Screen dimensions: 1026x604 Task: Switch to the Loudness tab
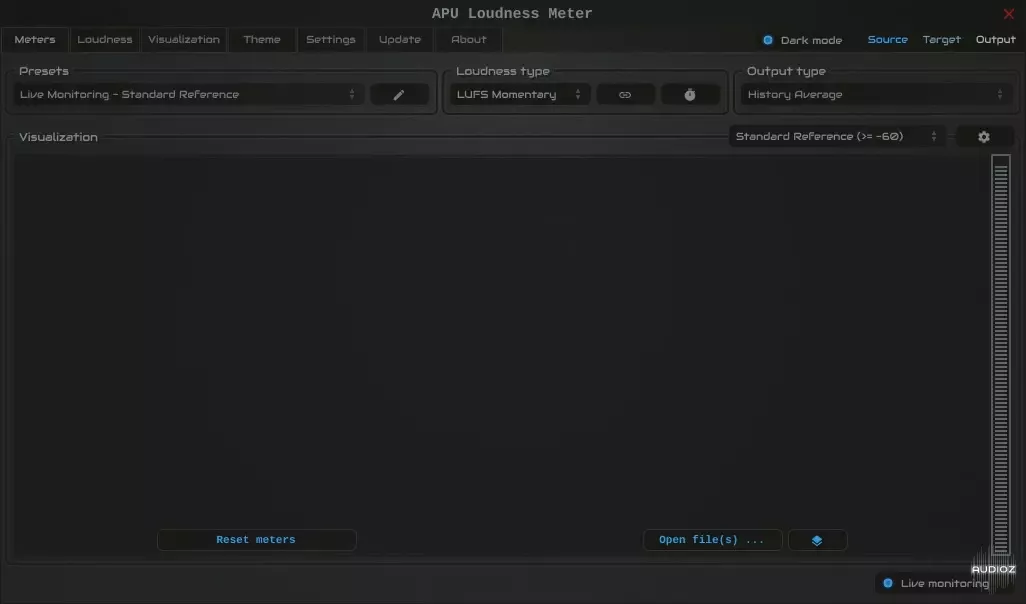tap(105, 39)
